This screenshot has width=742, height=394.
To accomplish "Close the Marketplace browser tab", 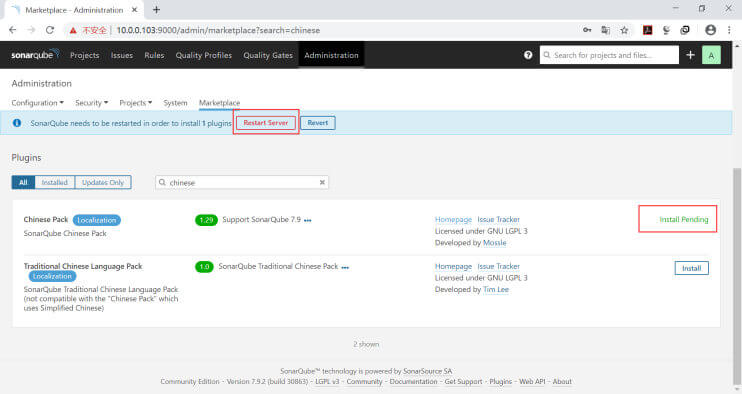I will click(x=134, y=9).
